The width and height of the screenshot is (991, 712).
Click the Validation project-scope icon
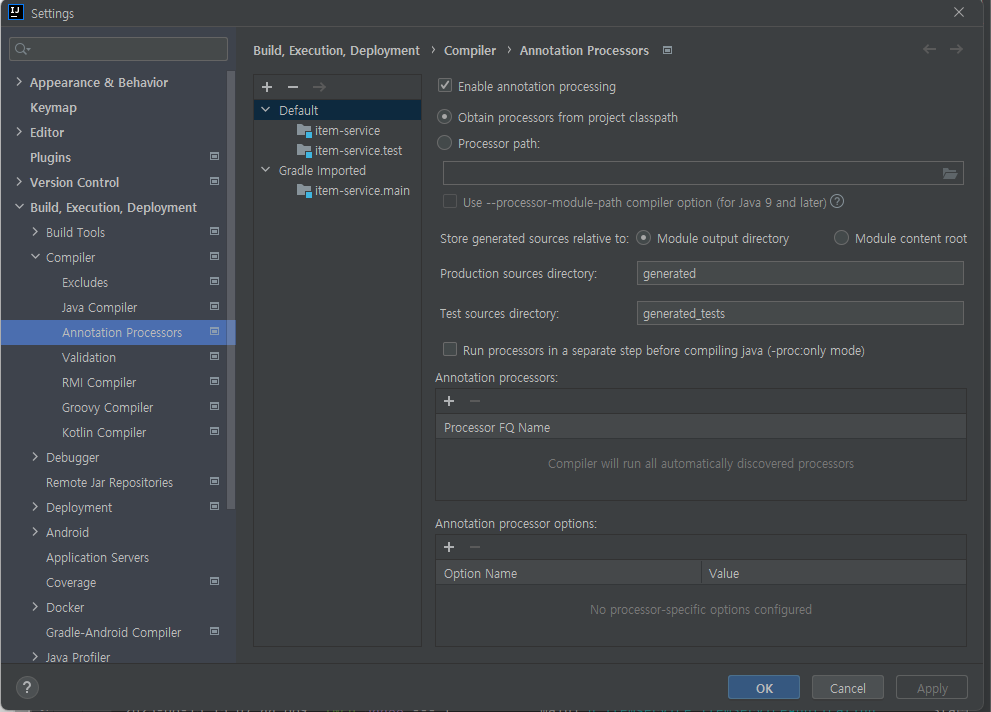coord(214,356)
